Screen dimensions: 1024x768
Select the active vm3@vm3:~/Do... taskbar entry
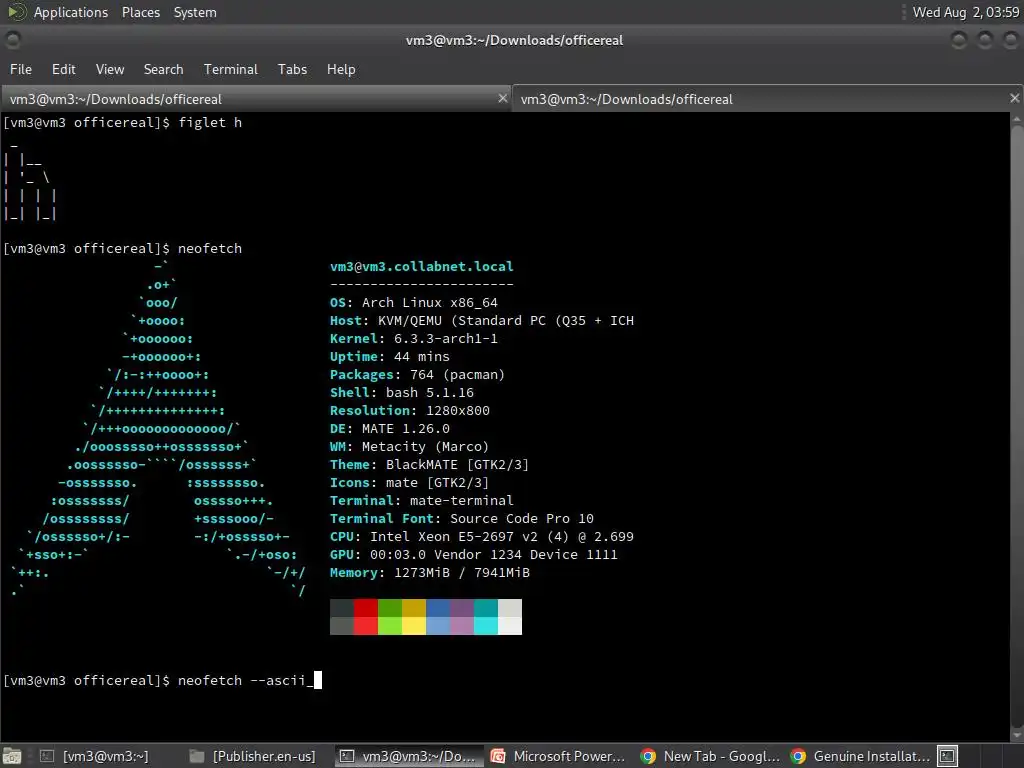pyautogui.click(x=409, y=756)
